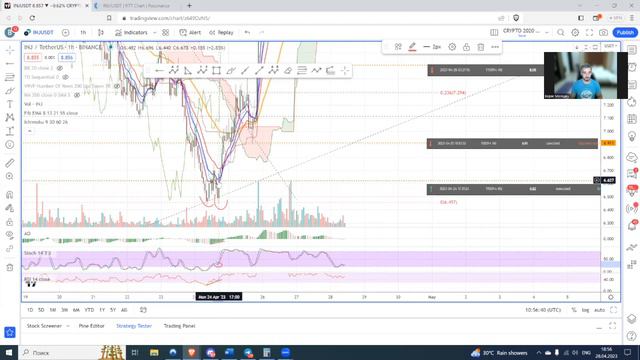Viewport: 640px width, 360px height.
Task: Open the Indicators dialog
Action: click(131, 32)
